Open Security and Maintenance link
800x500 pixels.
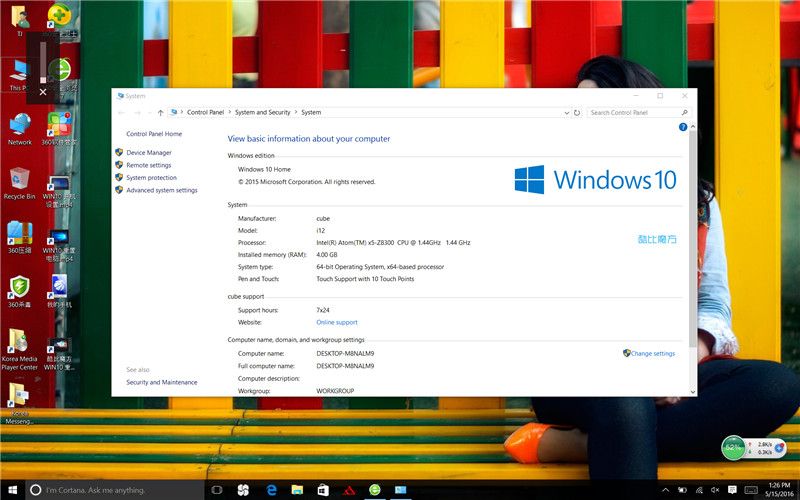tap(162, 382)
